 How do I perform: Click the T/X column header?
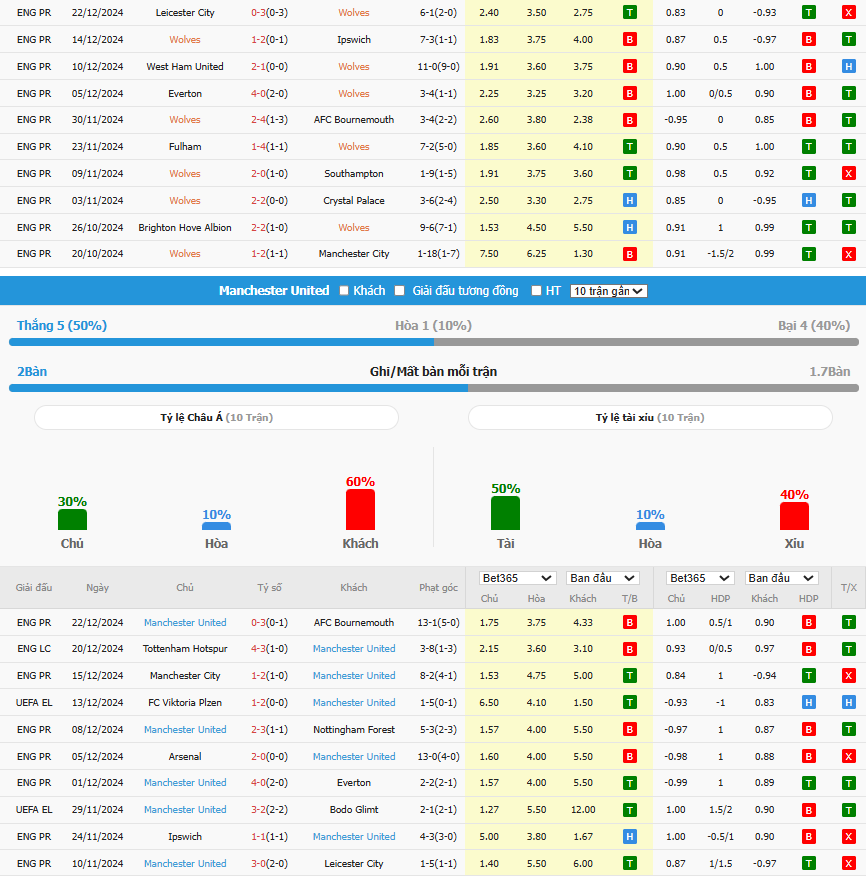(x=849, y=587)
